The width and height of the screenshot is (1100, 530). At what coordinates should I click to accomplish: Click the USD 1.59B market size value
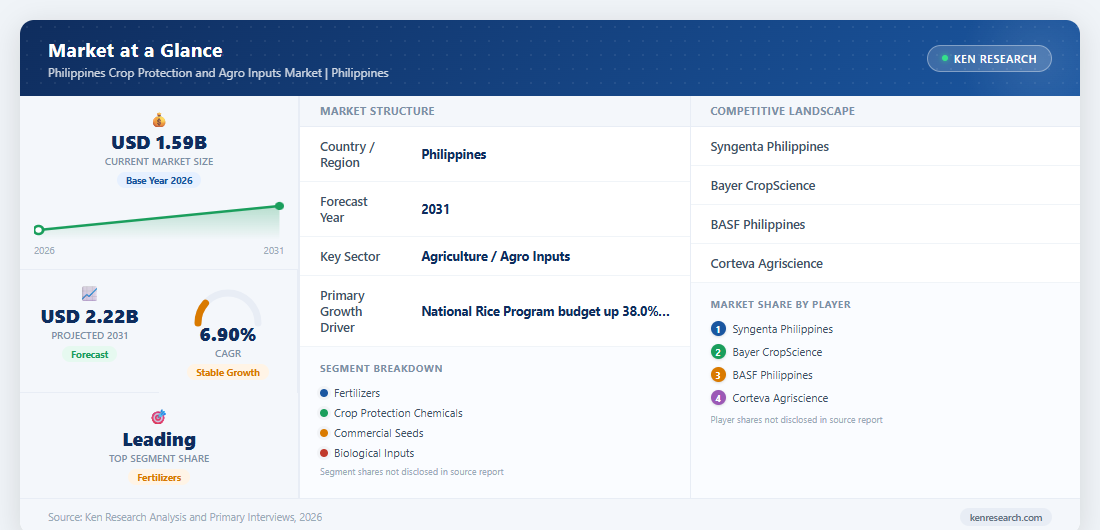point(159,143)
